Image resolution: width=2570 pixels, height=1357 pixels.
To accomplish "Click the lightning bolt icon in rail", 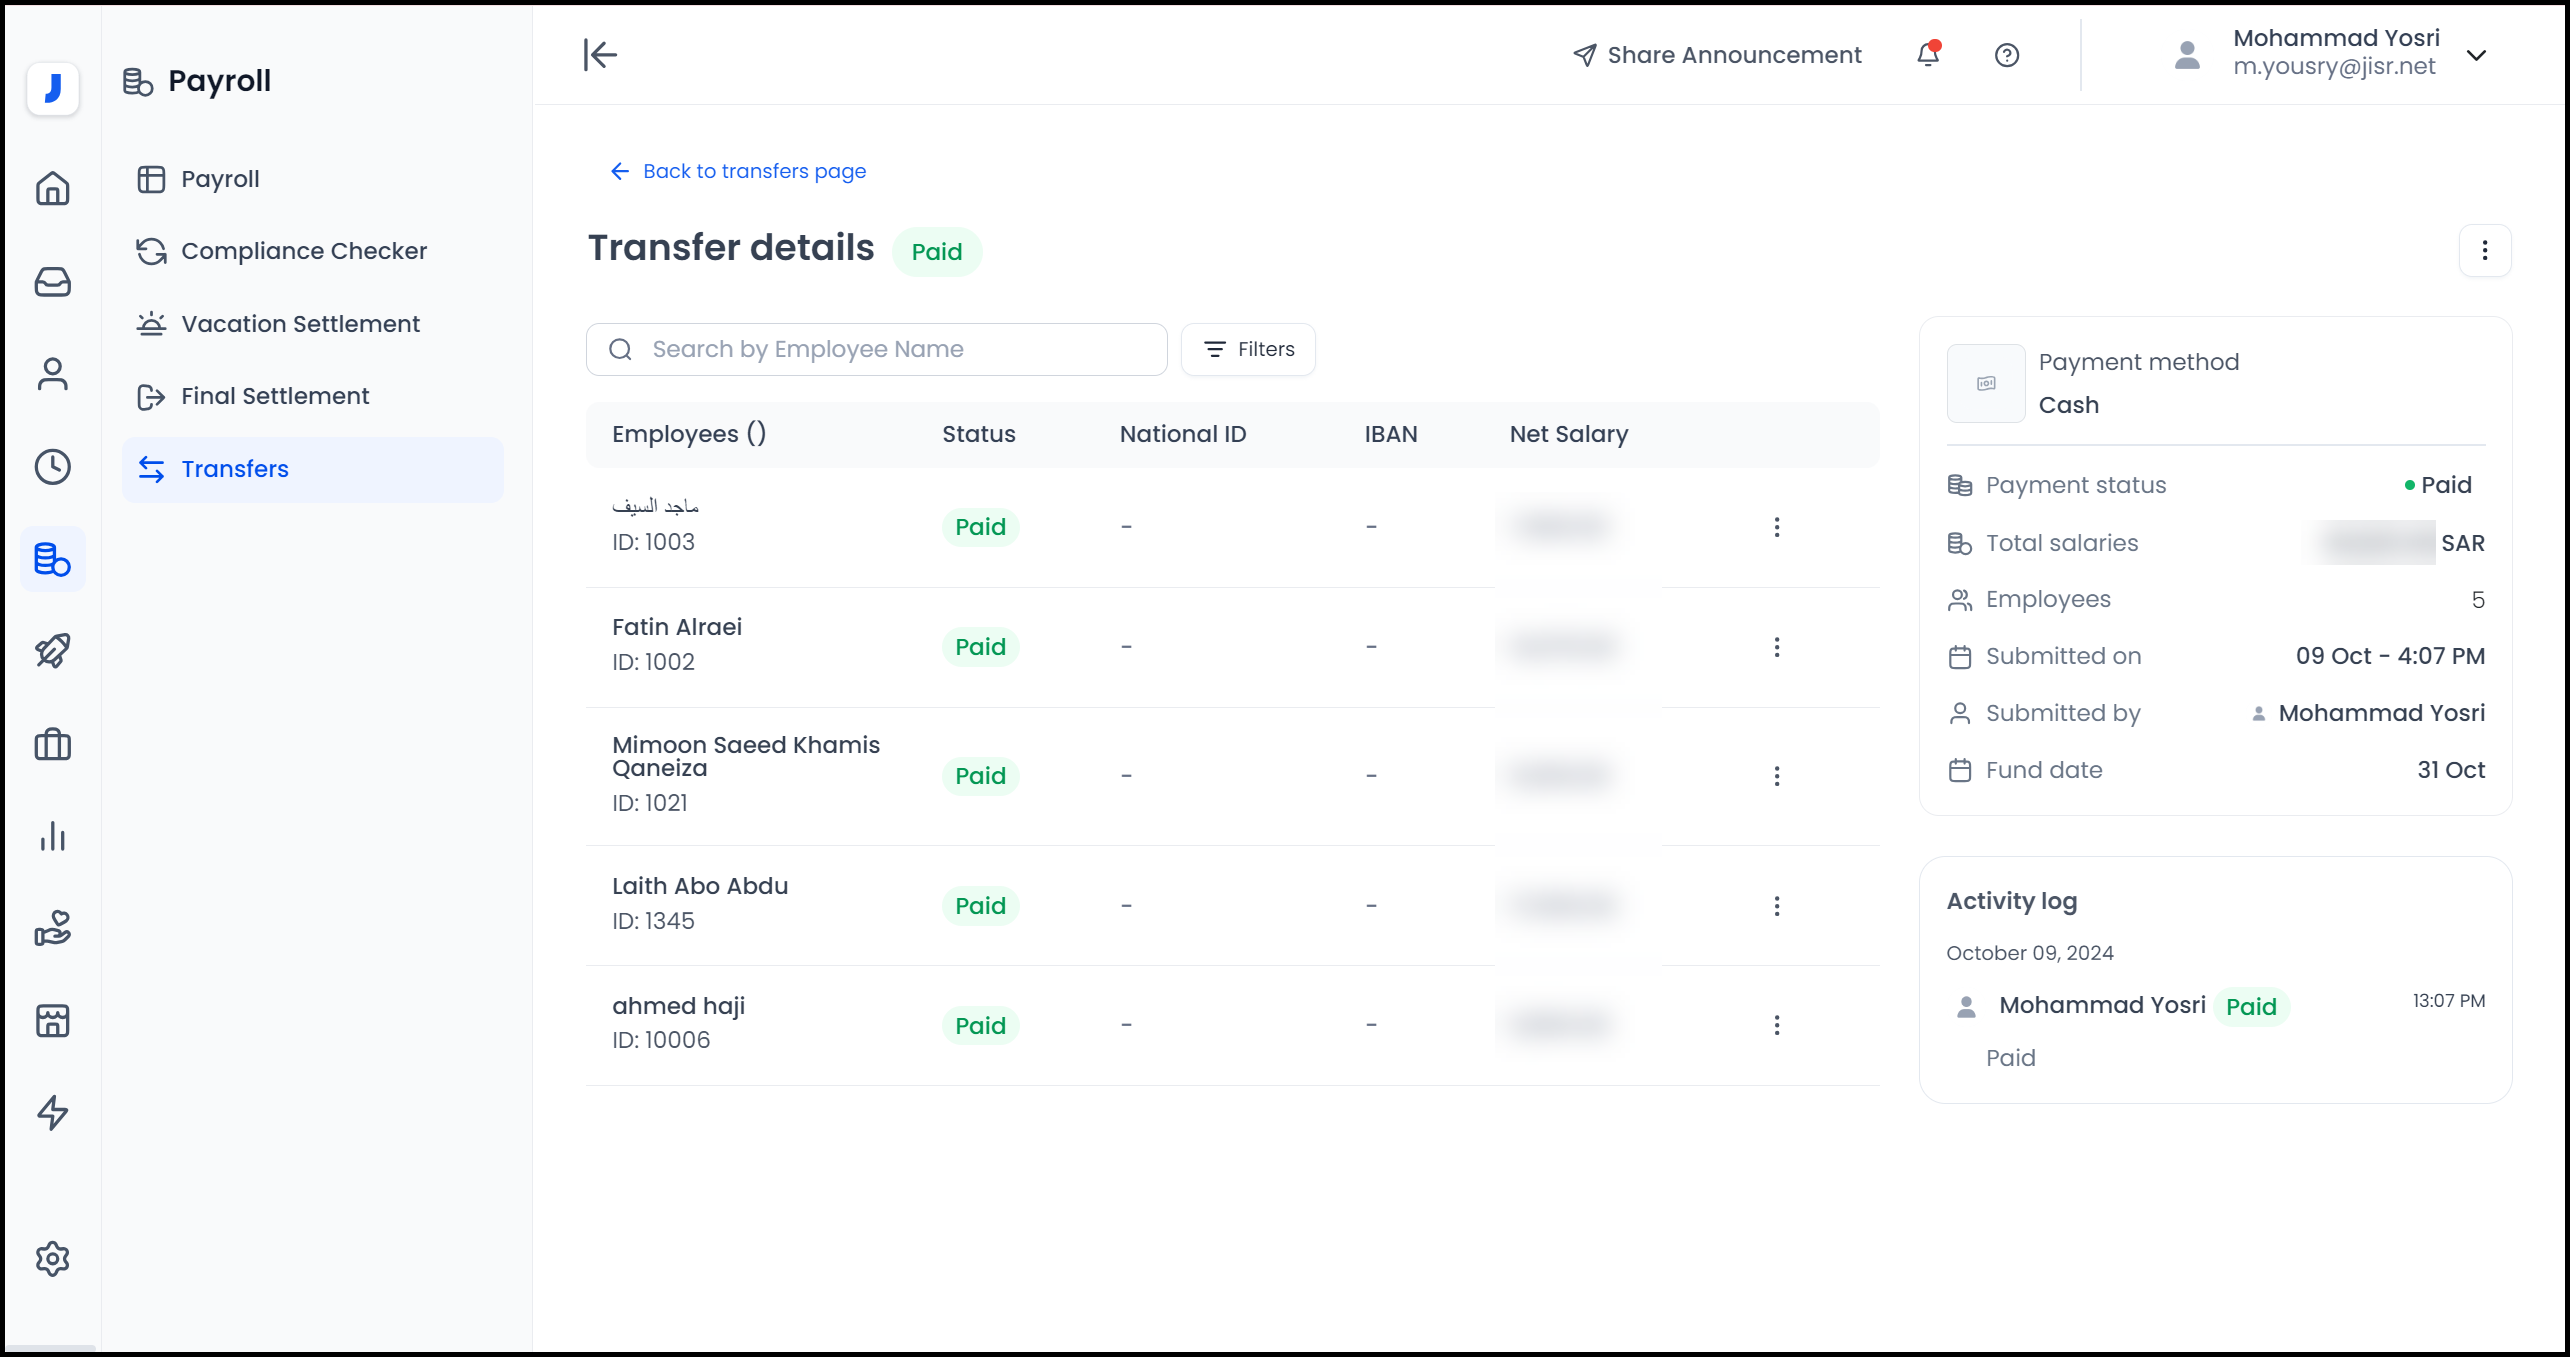I will pyautogui.click(x=52, y=1112).
